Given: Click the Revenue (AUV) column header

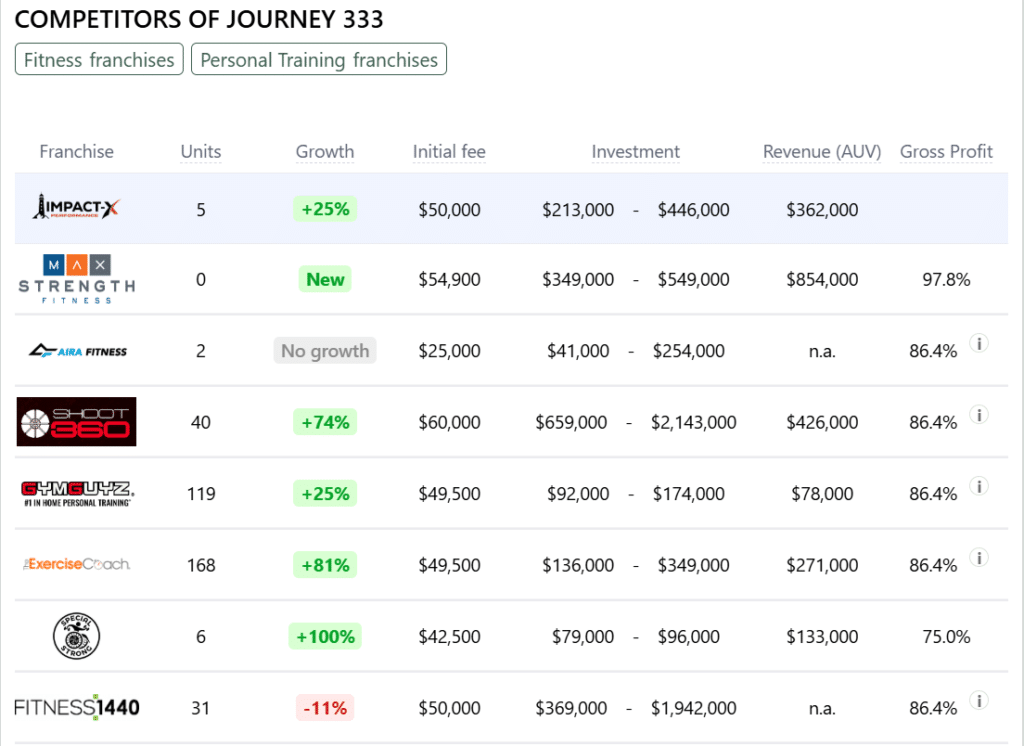Looking at the screenshot, I should click(822, 152).
